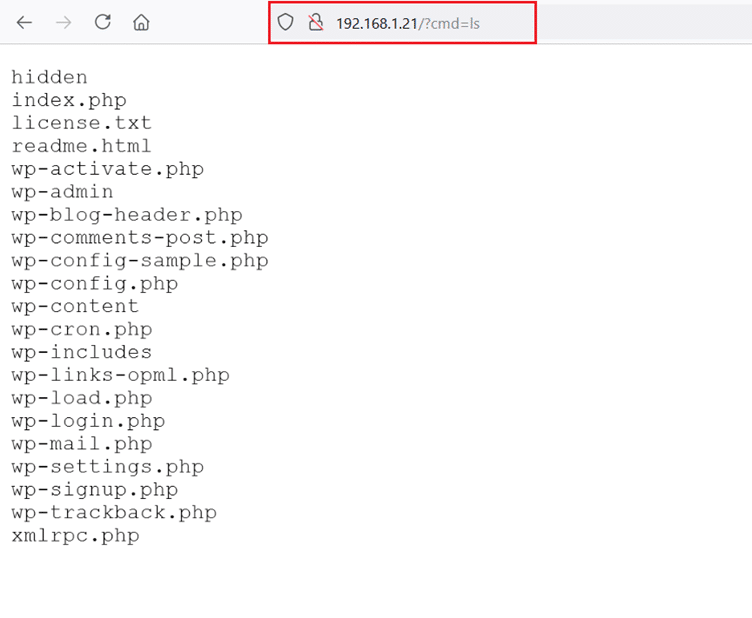Click the license.txt entry
Screen dimensions: 752x618
(x=81, y=123)
